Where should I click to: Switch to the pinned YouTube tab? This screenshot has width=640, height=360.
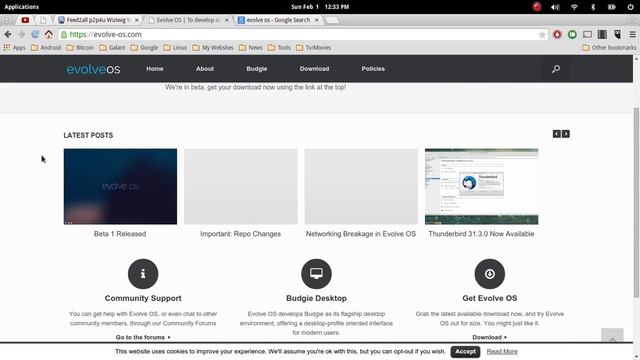tap(25, 20)
